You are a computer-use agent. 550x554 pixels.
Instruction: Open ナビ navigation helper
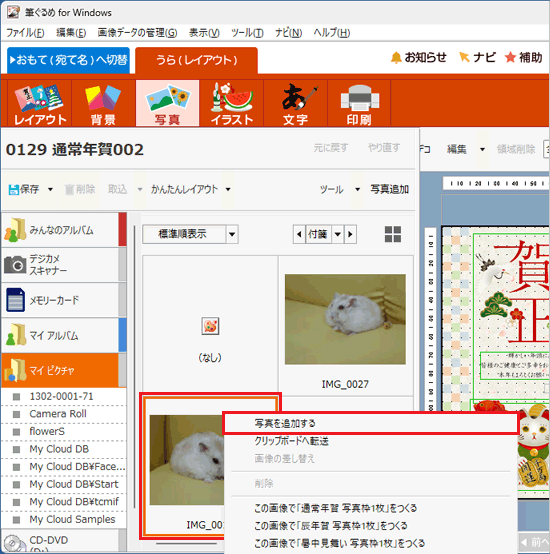[x=477, y=57]
